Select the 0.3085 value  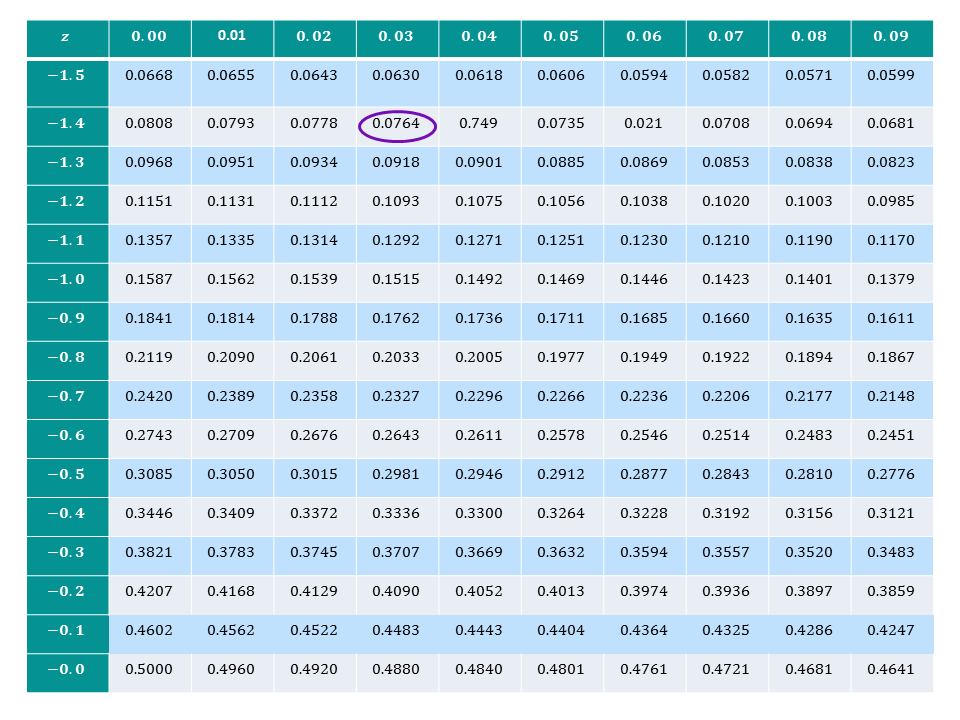[x=149, y=475]
